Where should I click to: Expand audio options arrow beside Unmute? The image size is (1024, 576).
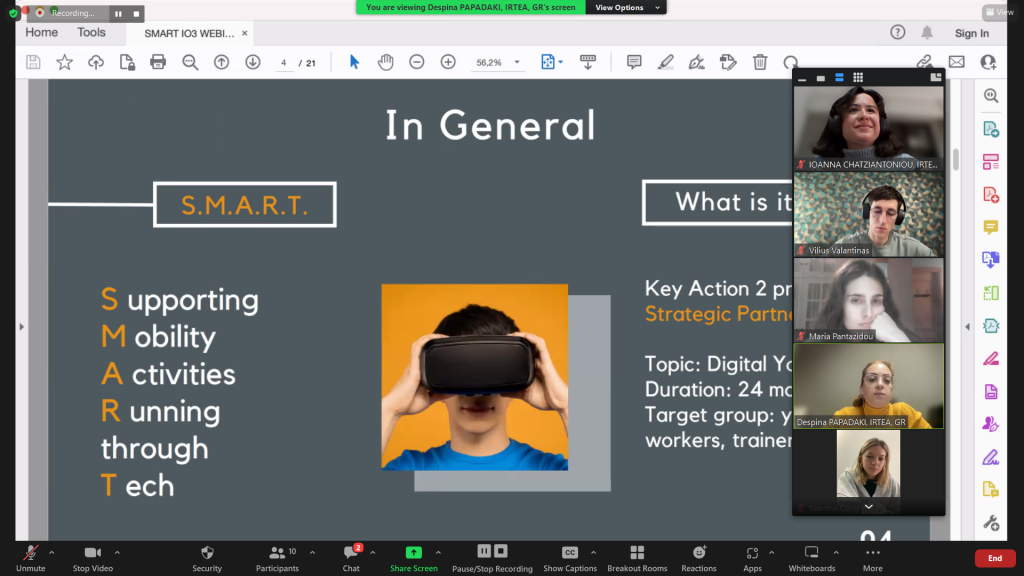coord(52,551)
